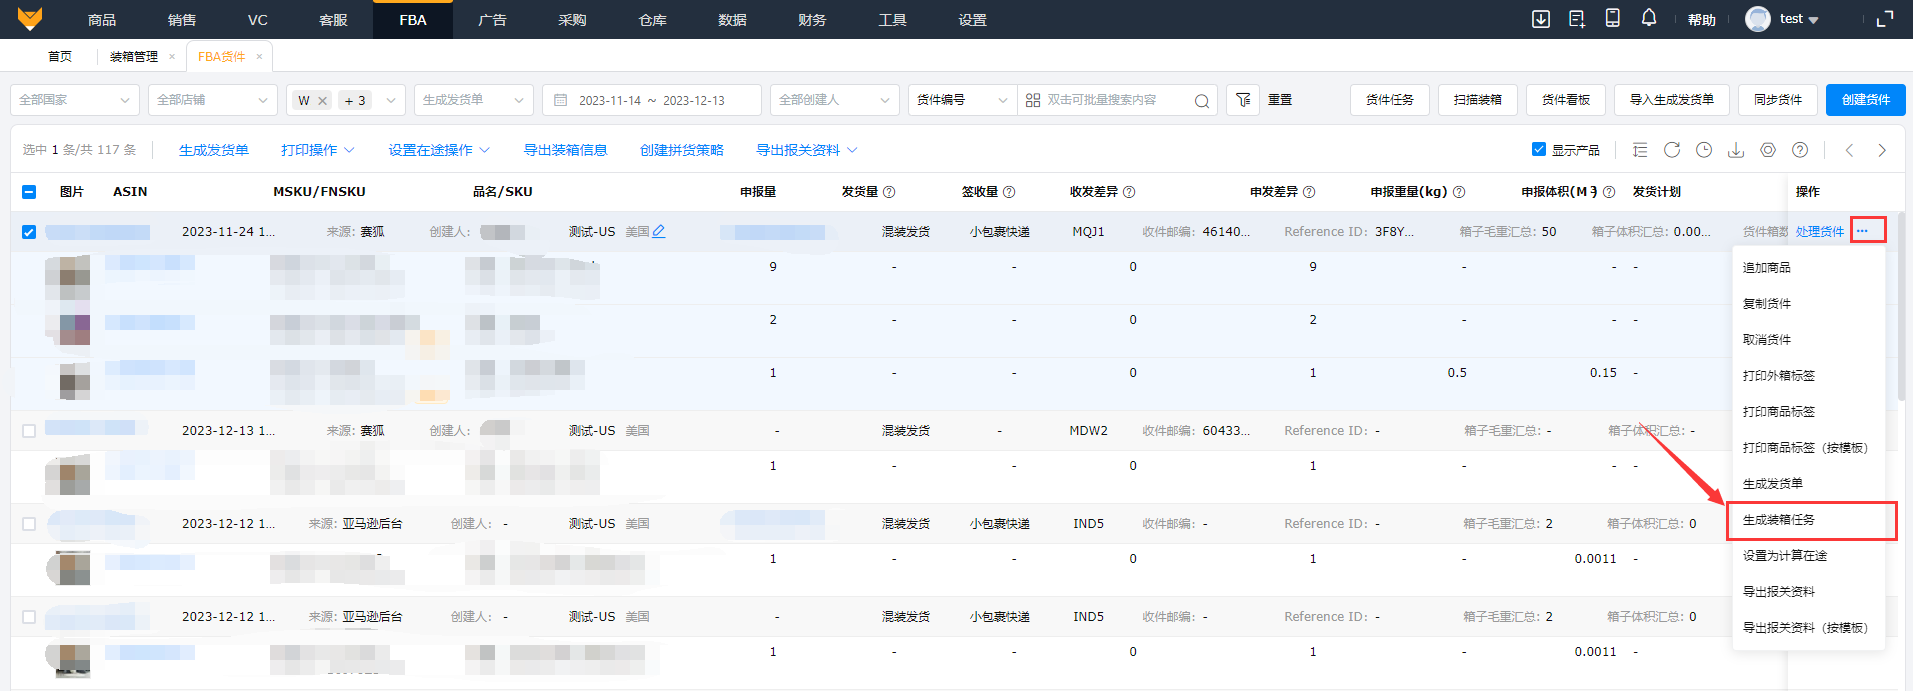
Task: Expand the 全部国家 dropdown
Action: [74, 100]
